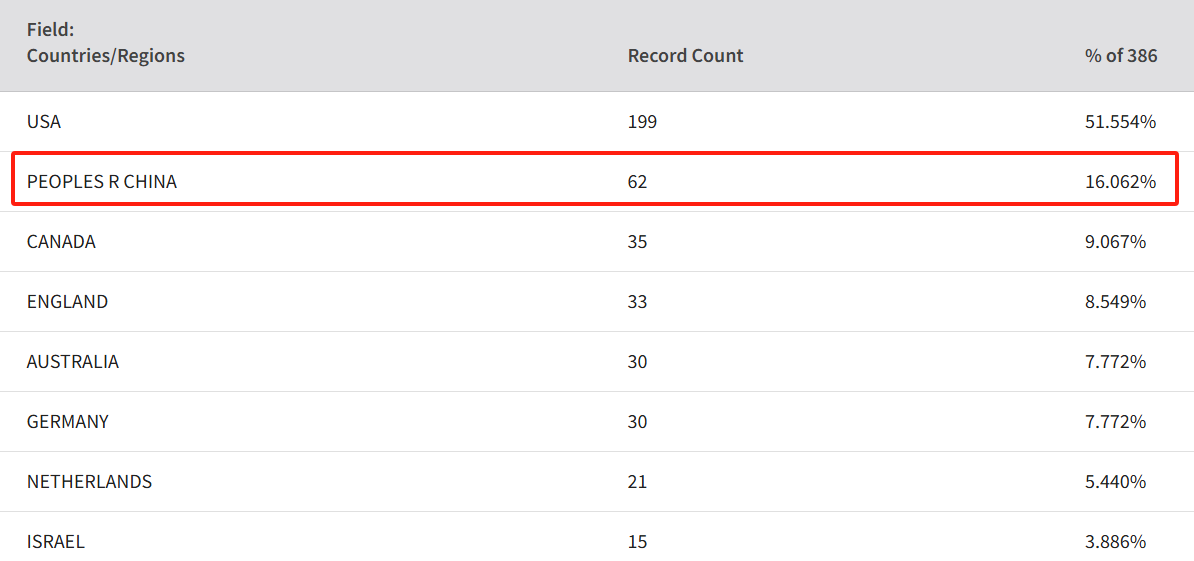Click the 51.554% percentage value

[1120, 122]
